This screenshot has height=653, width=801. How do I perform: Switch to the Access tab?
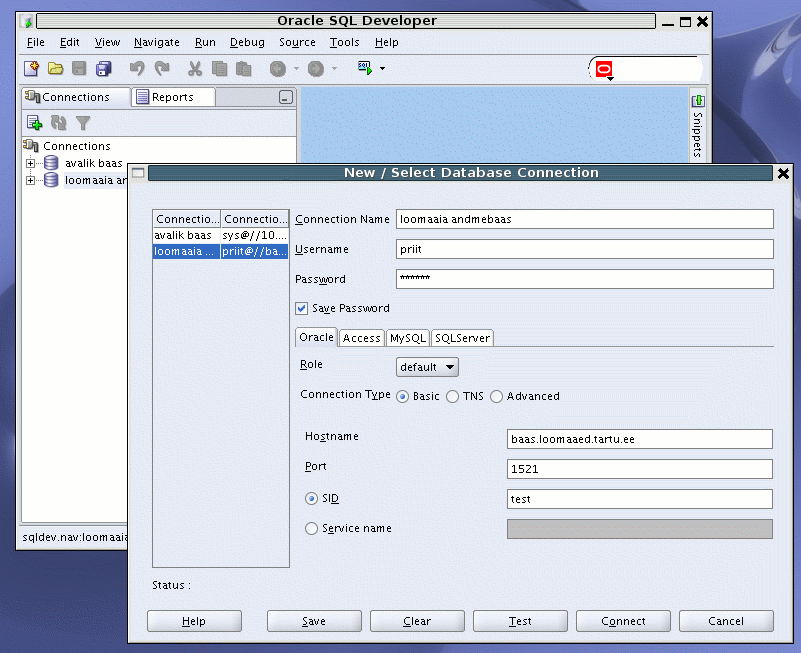pos(361,338)
